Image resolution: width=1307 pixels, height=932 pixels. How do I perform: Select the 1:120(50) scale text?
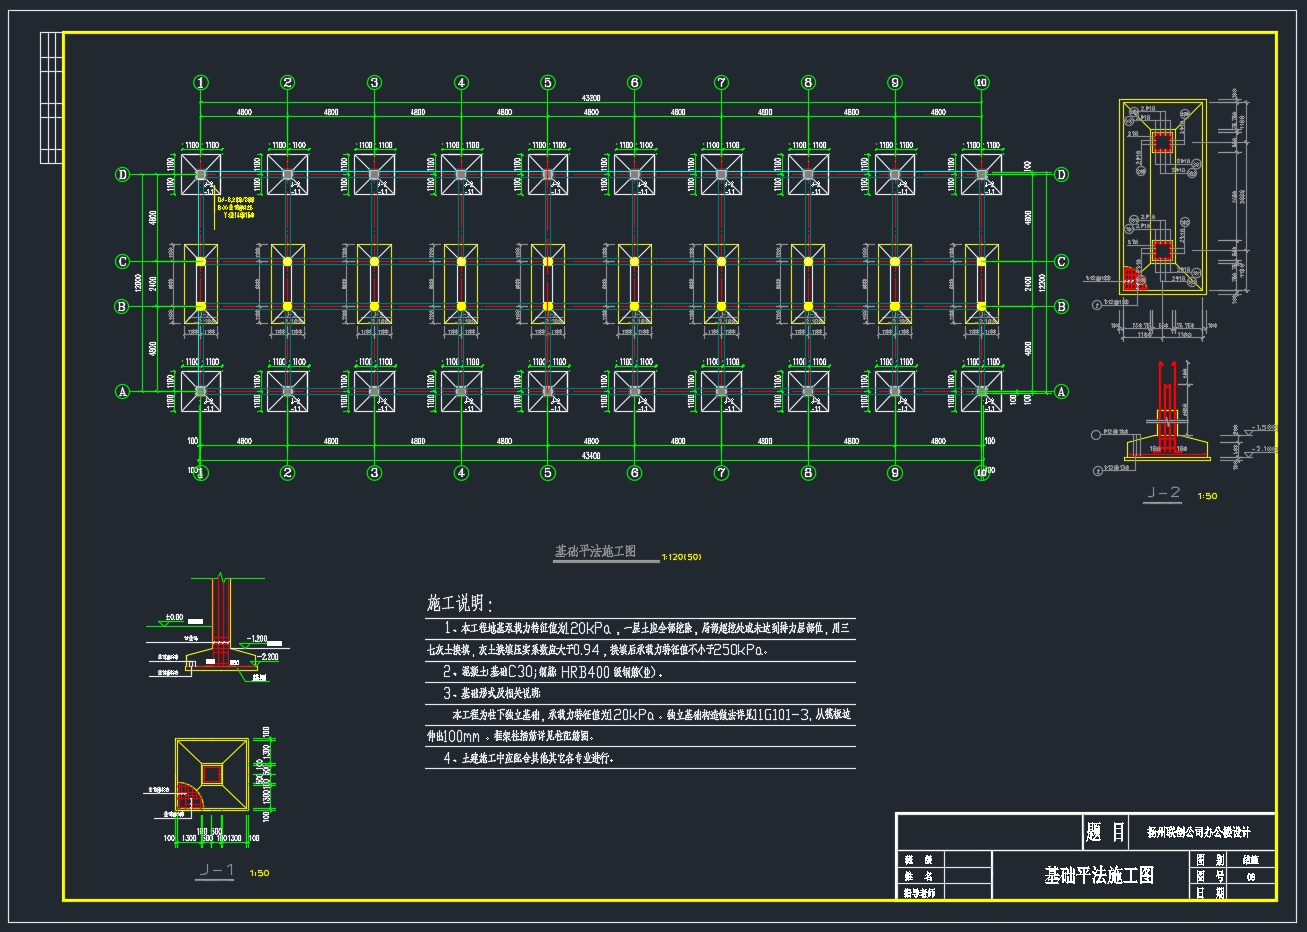point(681,557)
